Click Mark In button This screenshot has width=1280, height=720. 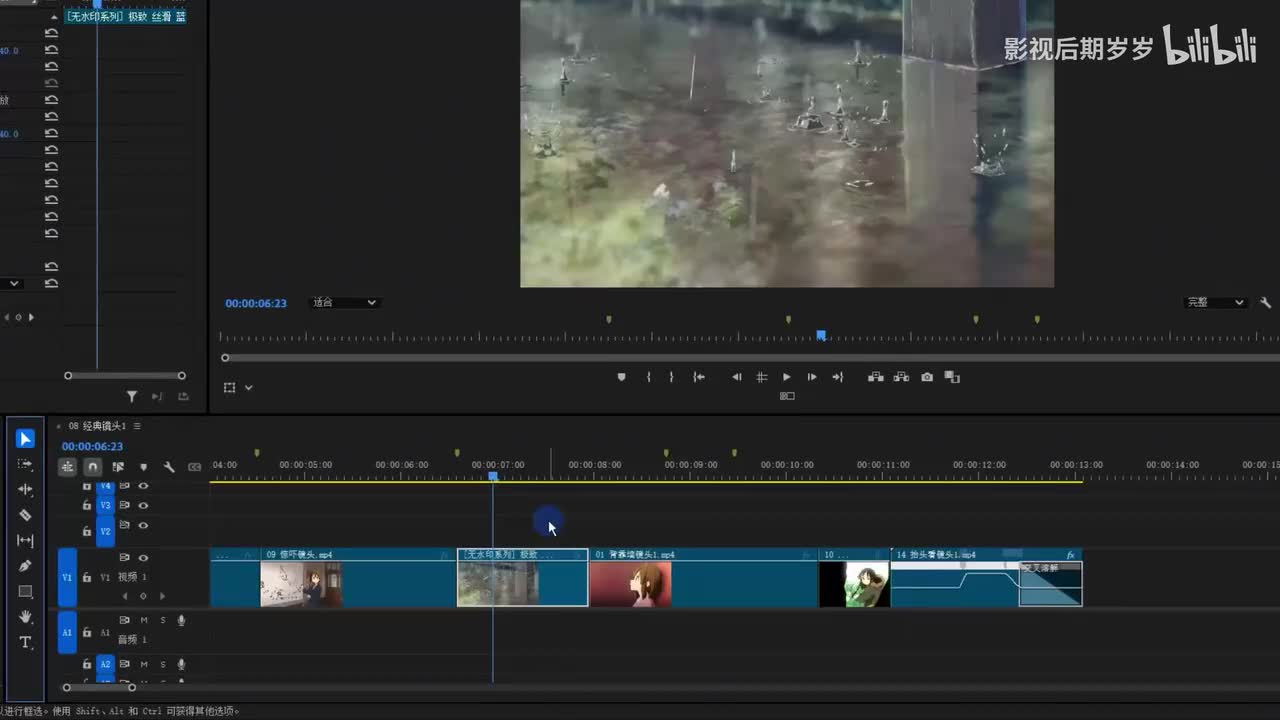(648, 377)
